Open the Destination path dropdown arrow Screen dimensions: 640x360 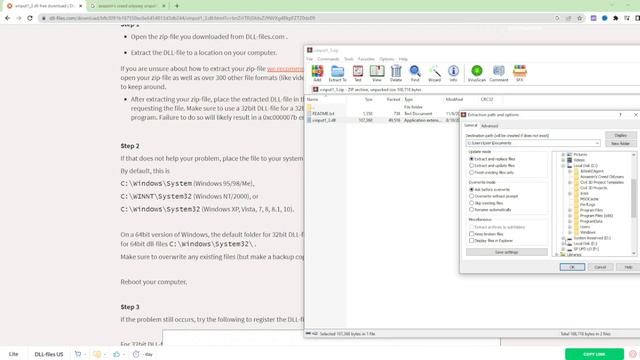pos(597,143)
